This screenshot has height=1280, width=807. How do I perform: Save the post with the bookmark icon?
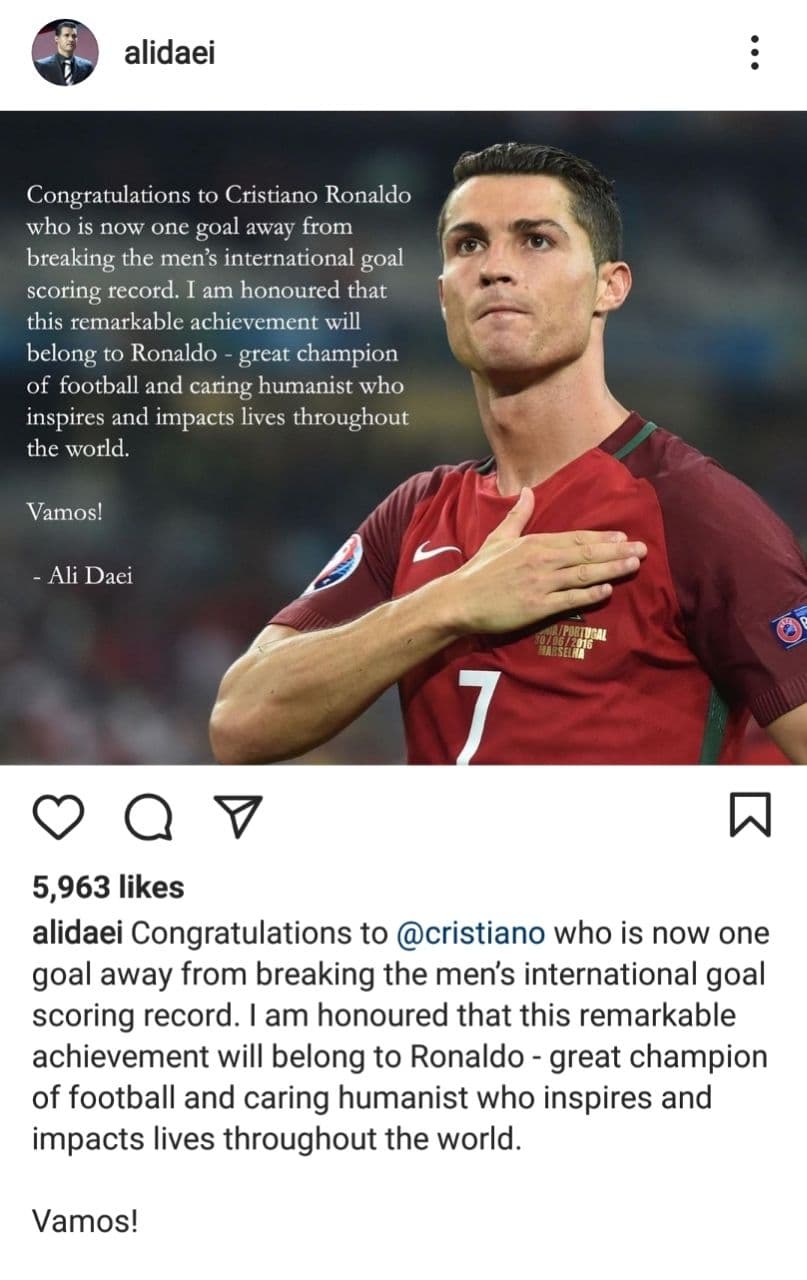tap(750, 815)
